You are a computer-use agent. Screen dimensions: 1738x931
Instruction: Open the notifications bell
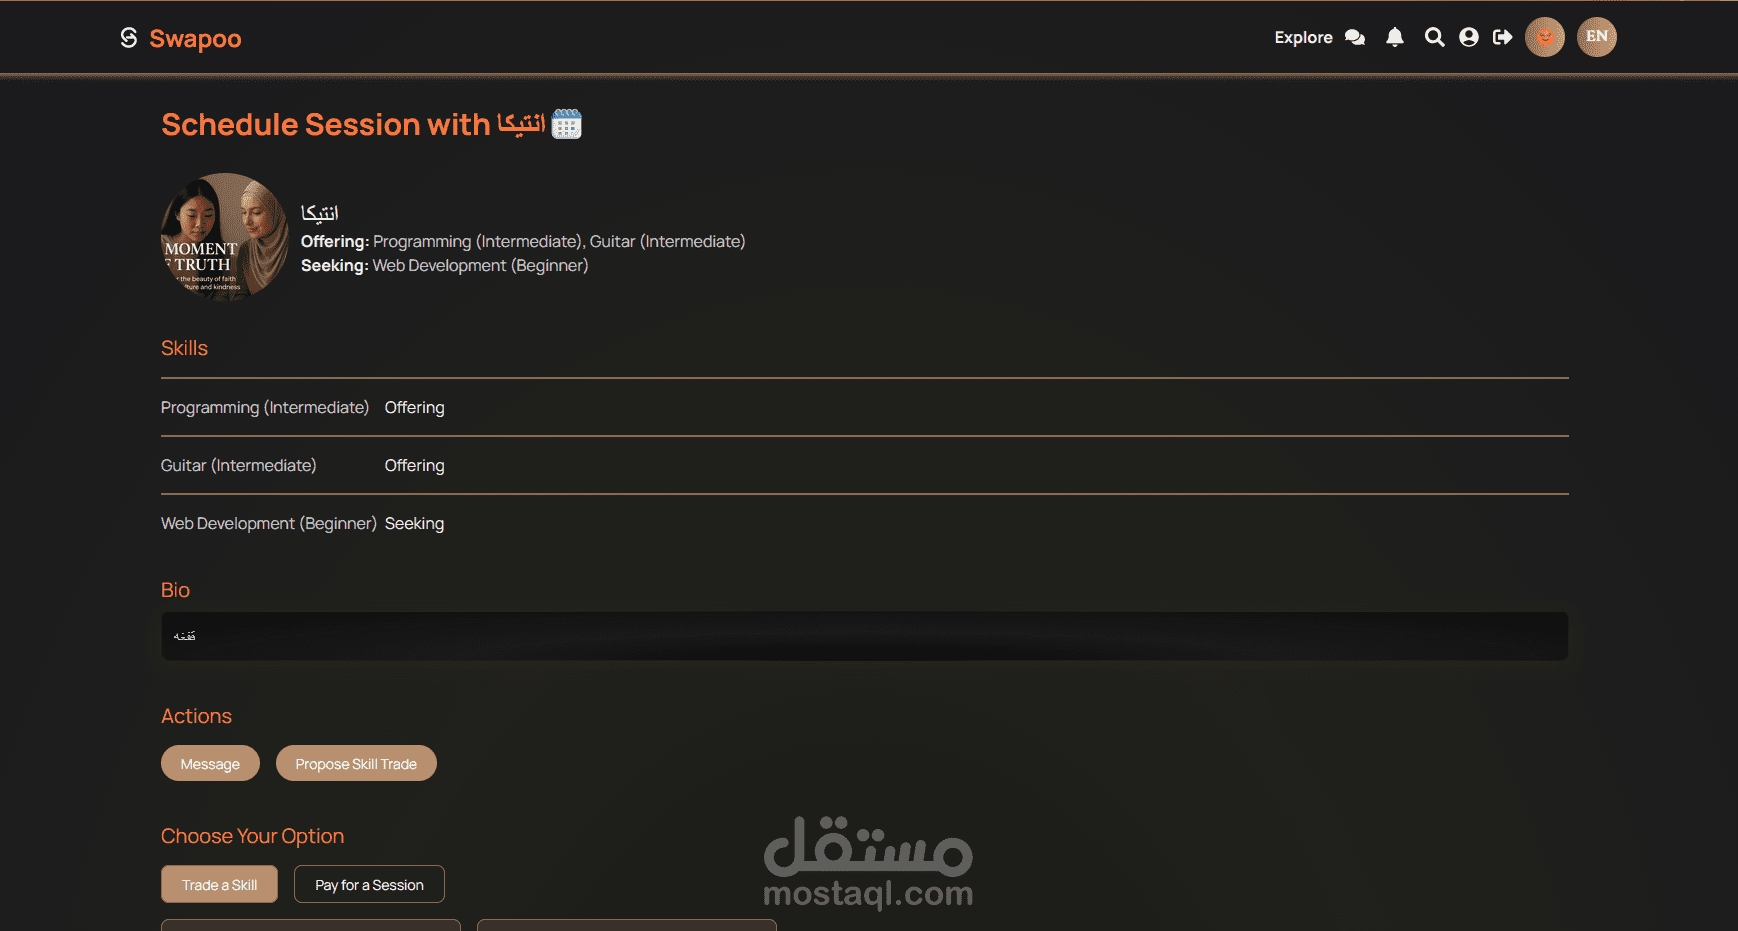pos(1395,37)
